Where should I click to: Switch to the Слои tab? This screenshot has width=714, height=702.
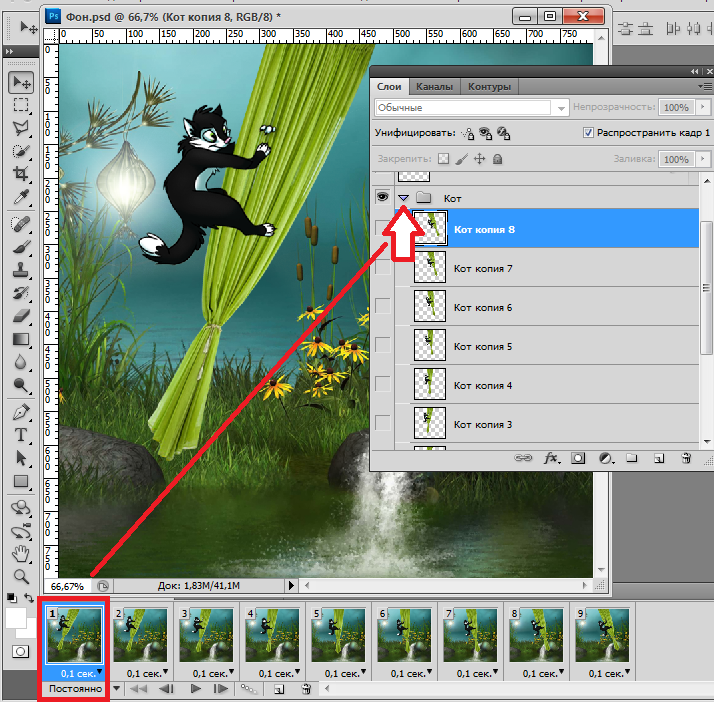point(389,86)
